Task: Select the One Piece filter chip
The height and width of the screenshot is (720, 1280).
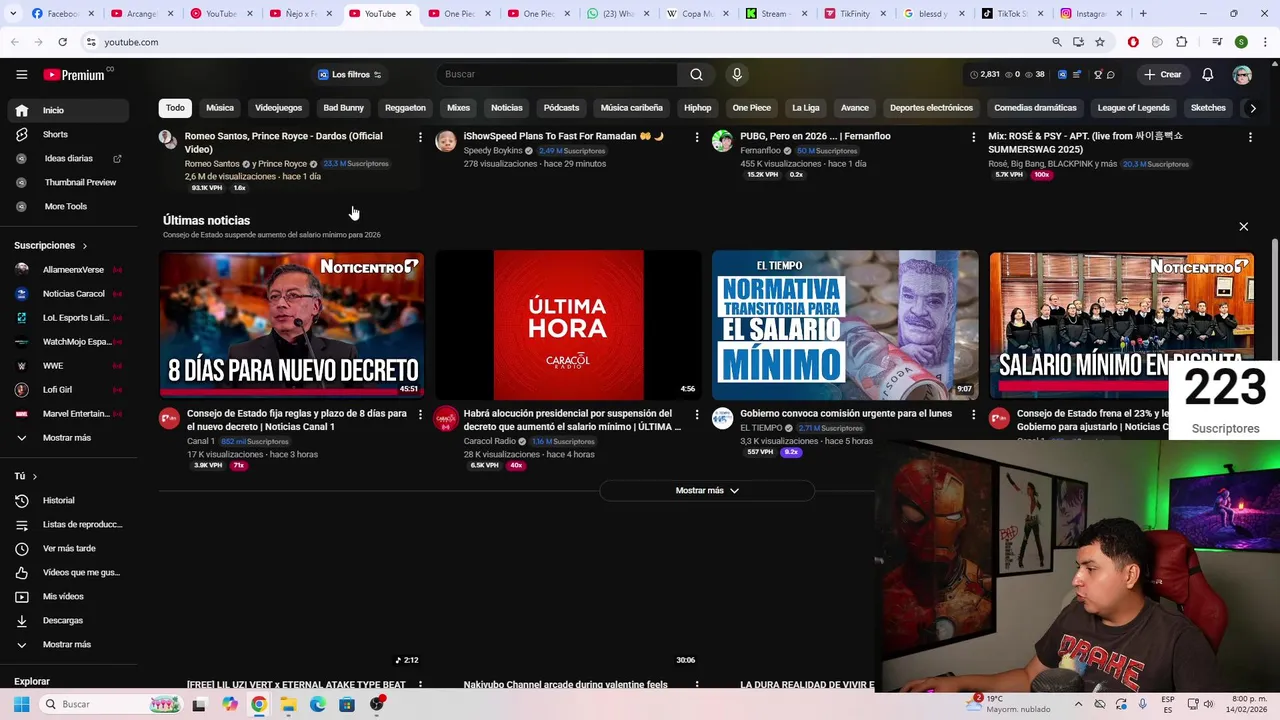Action: tap(751, 108)
